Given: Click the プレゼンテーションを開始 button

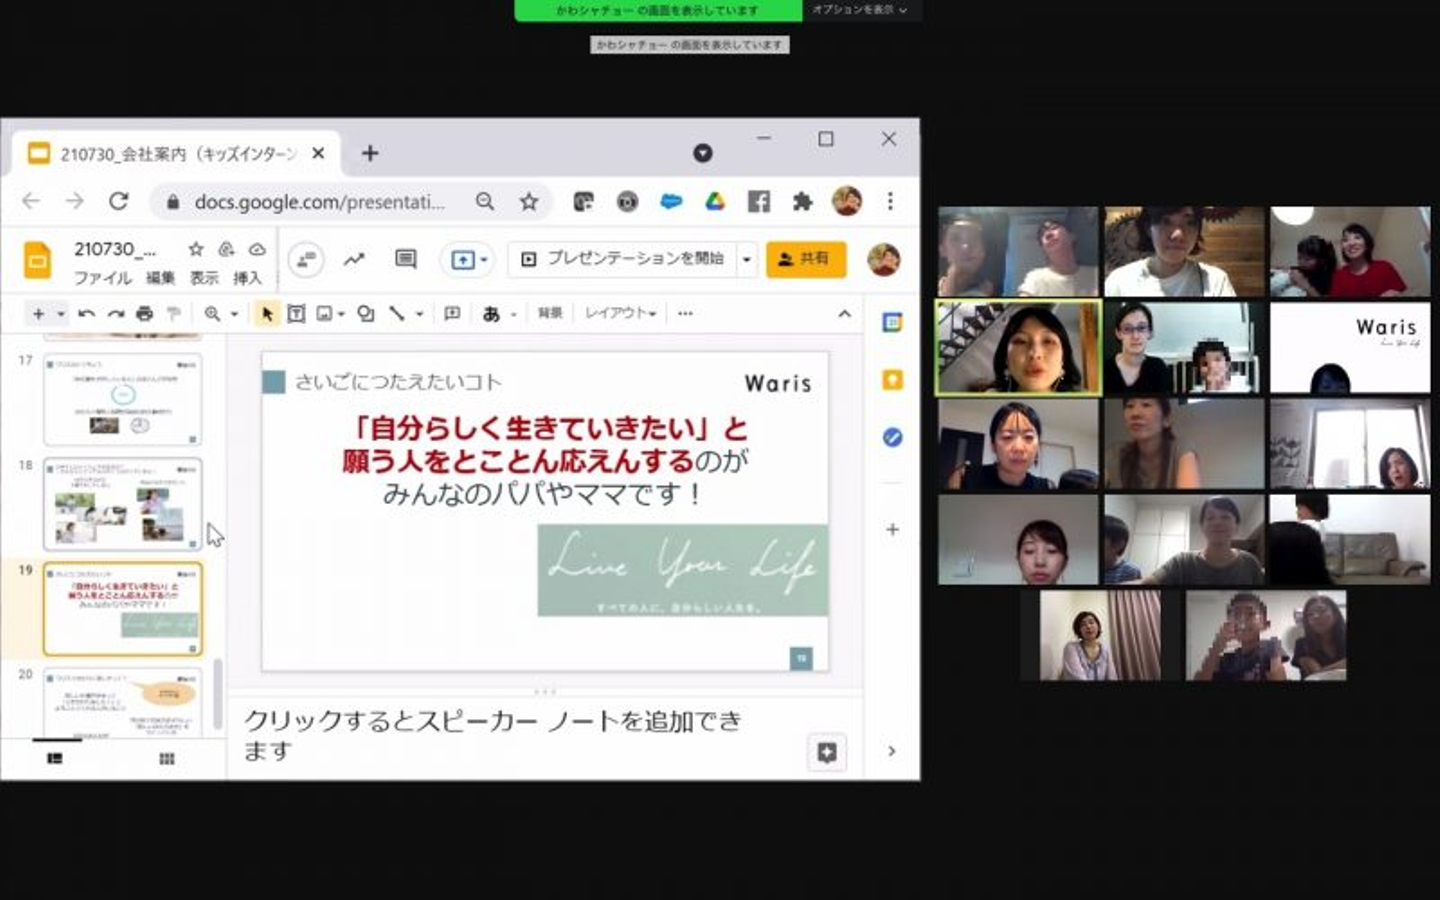Looking at the screenshot, I should (x=623, y=259).
